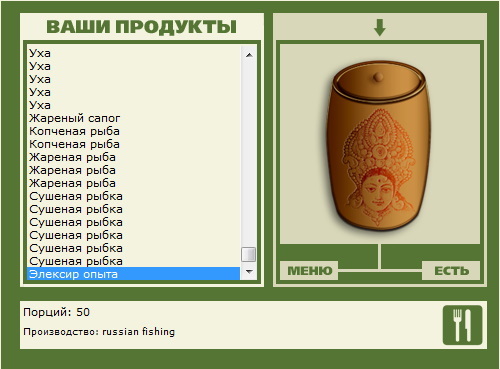The image size is (500, 369).
Task: Open the МЕНЮ button
Action: [309, 270]
